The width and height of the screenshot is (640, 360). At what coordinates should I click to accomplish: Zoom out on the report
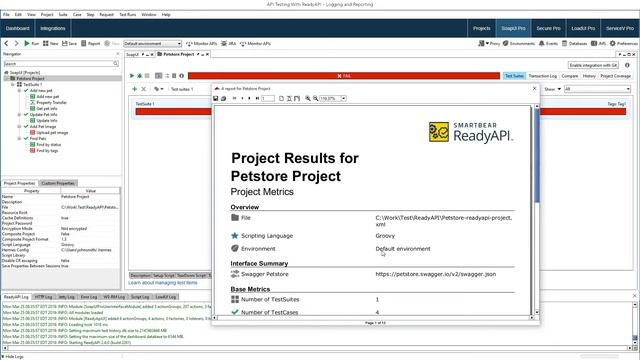pos(316,98)
